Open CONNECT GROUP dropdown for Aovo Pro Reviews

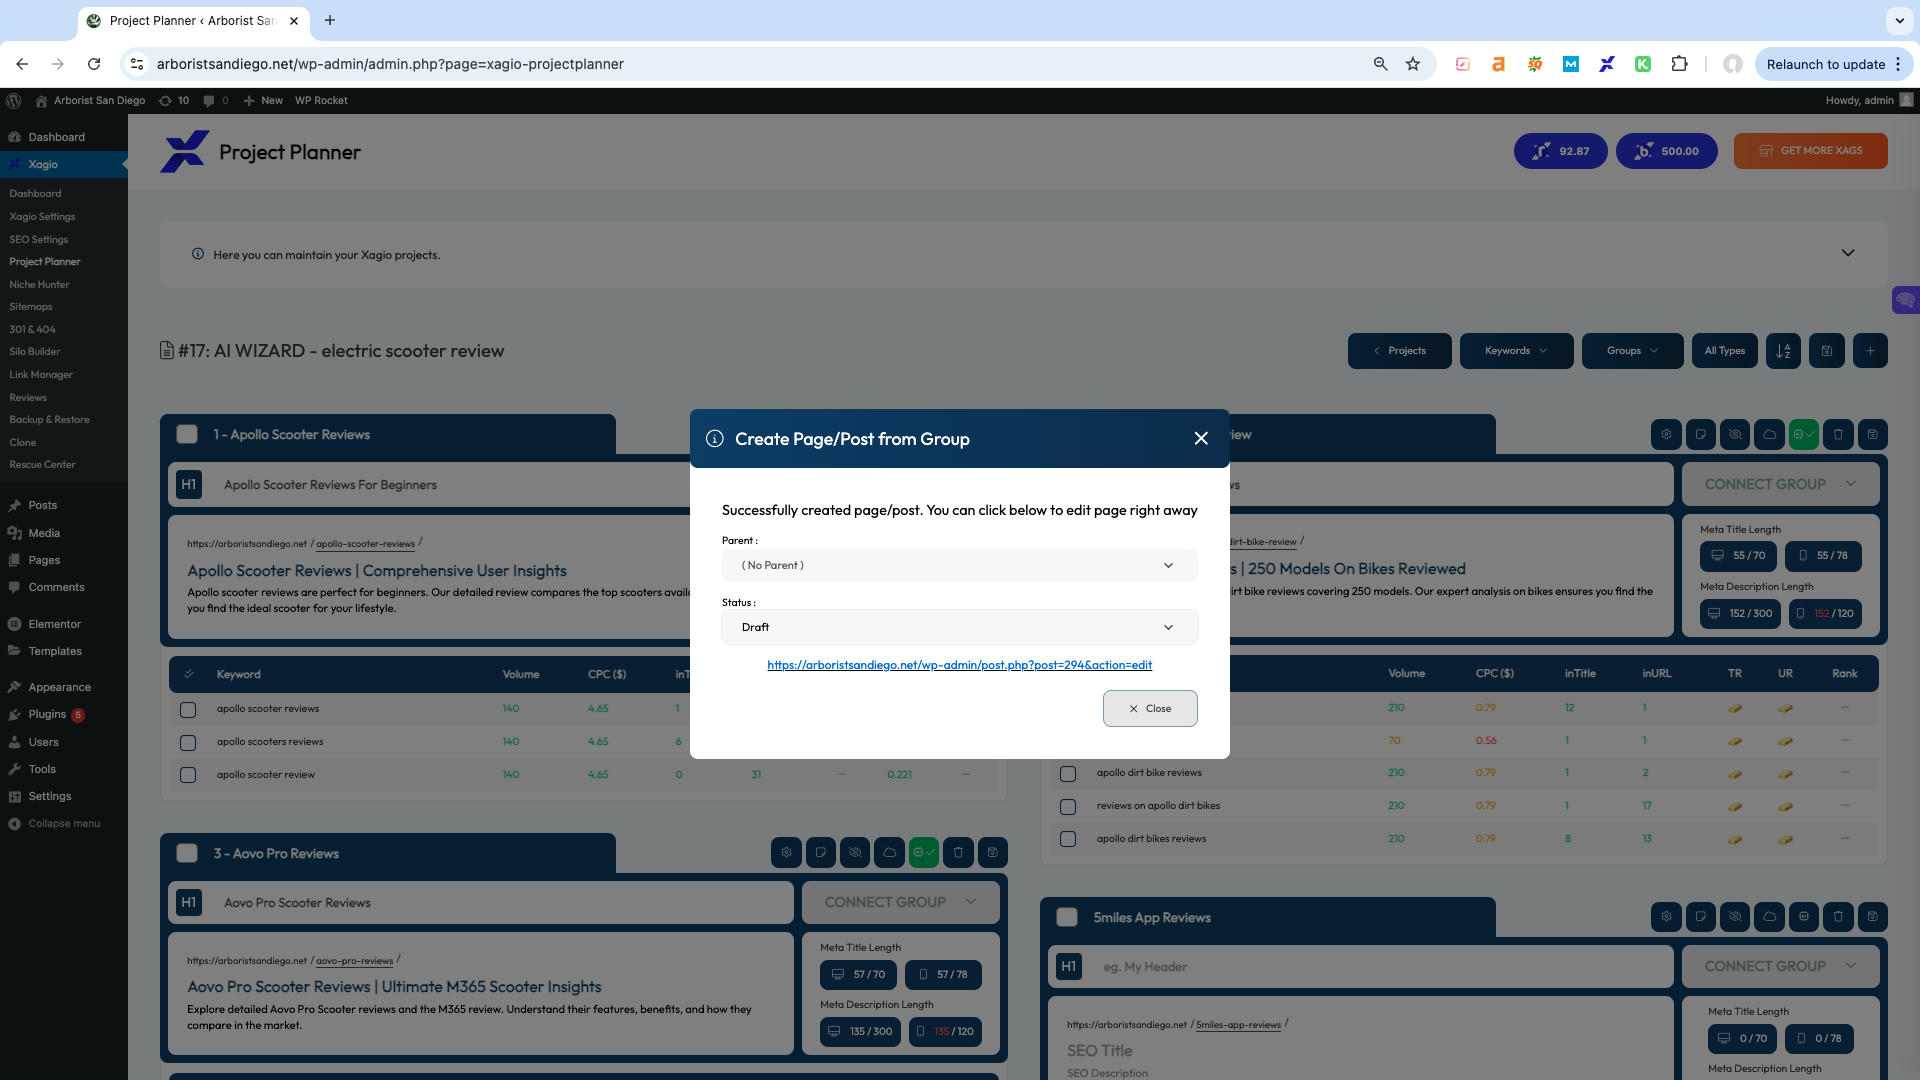coord(900,902)
